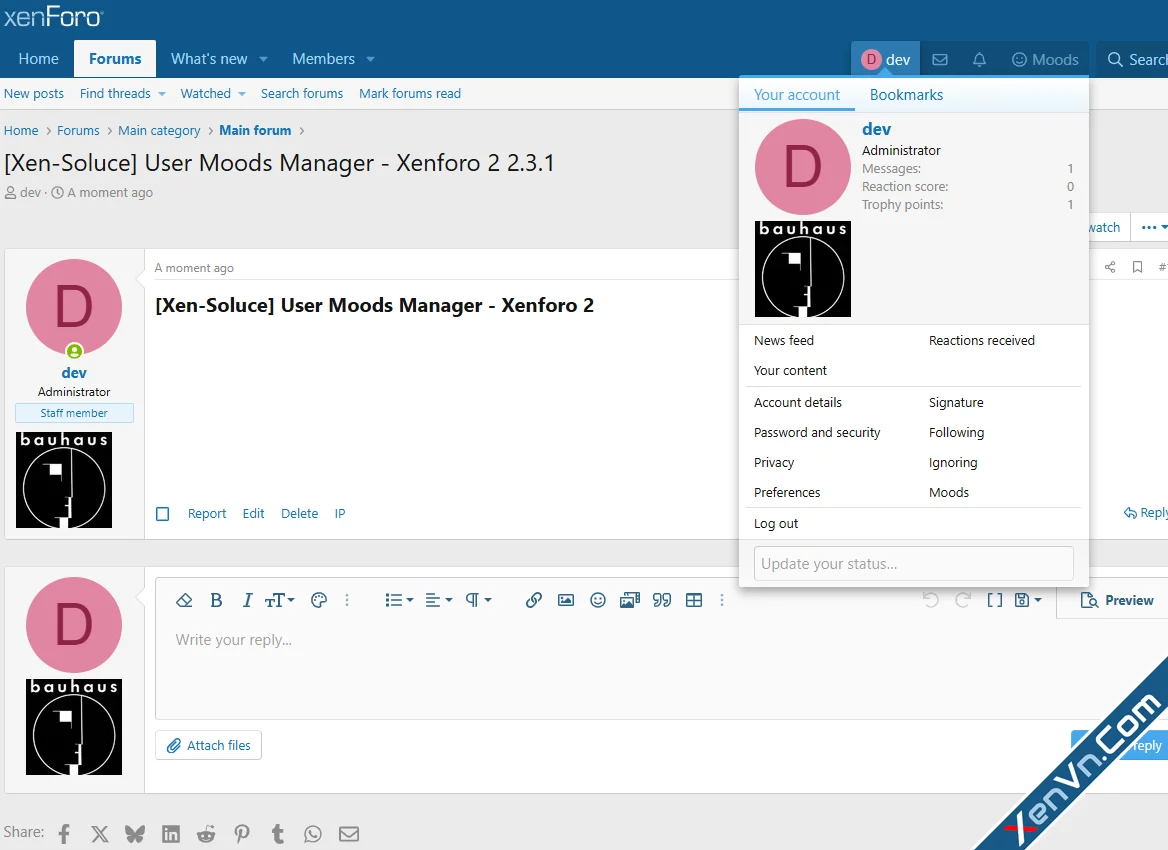Expand the What's new dropdown arrow
The height and width of the screenshot is (850, 1168).
(x=263, y=59)
